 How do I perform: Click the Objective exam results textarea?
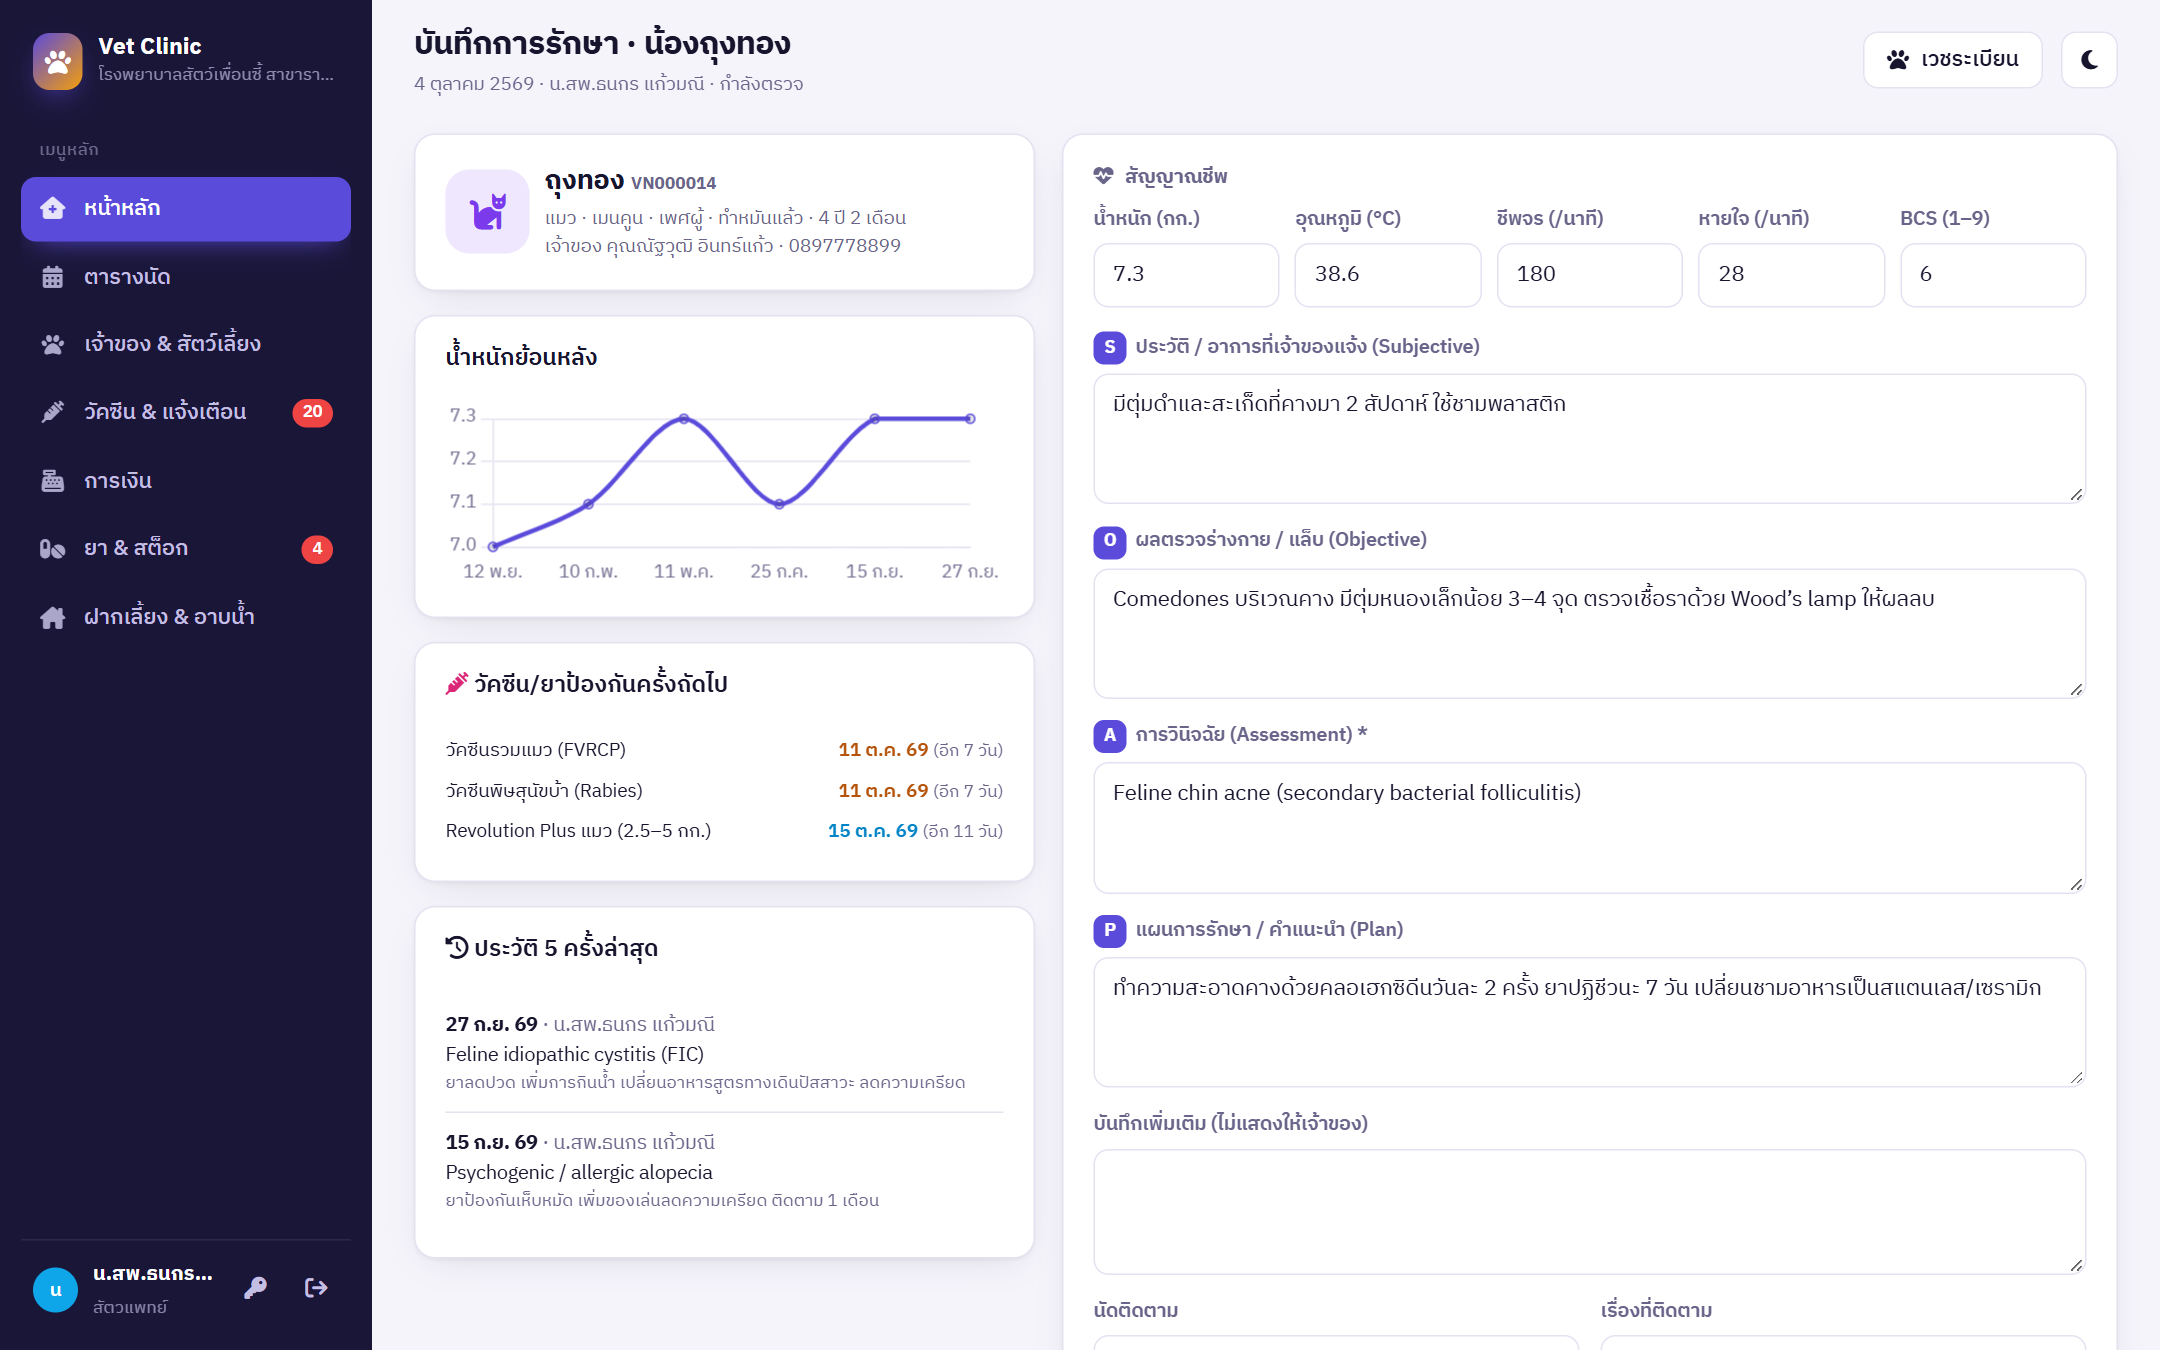coord(1590,634)
